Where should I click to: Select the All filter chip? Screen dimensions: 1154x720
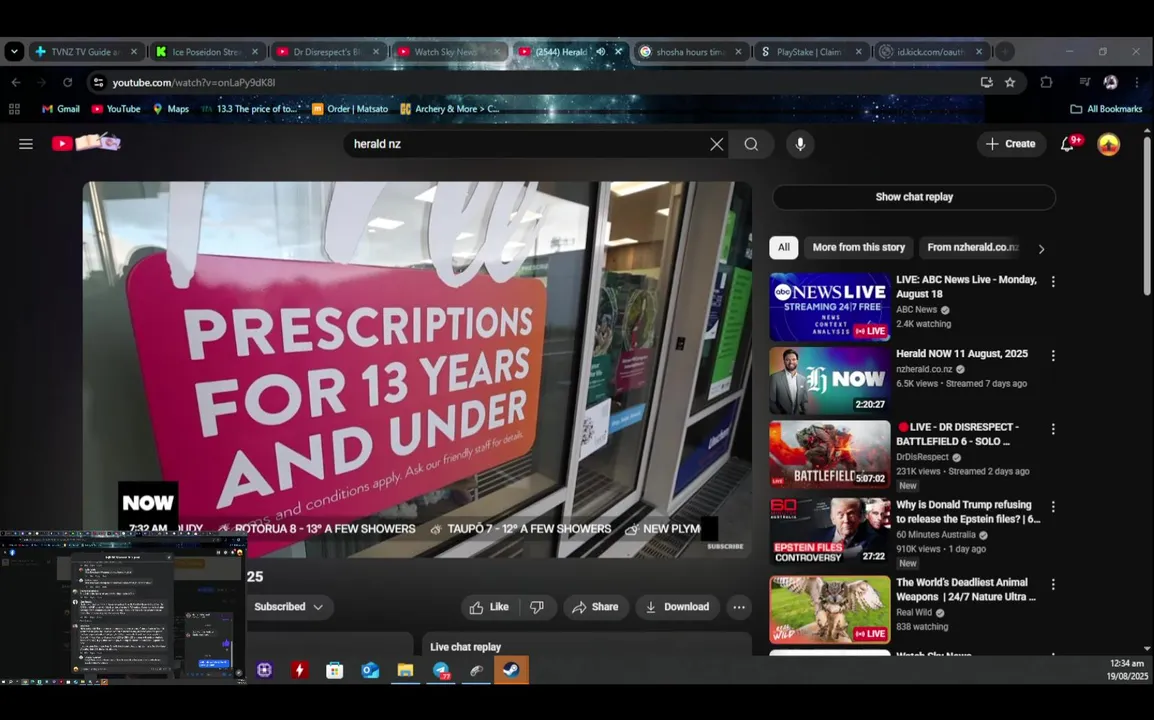(784, 247)
